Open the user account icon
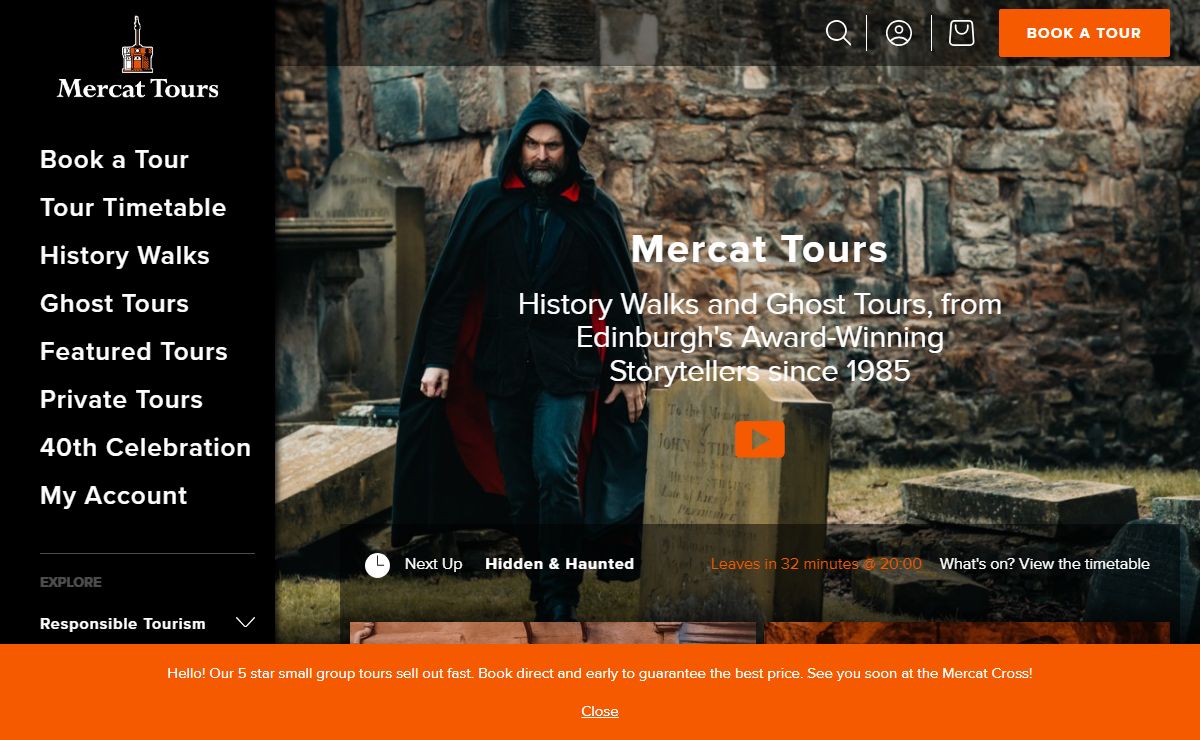The width and height of the screenshot is (1200, 740). pos(899,33)
